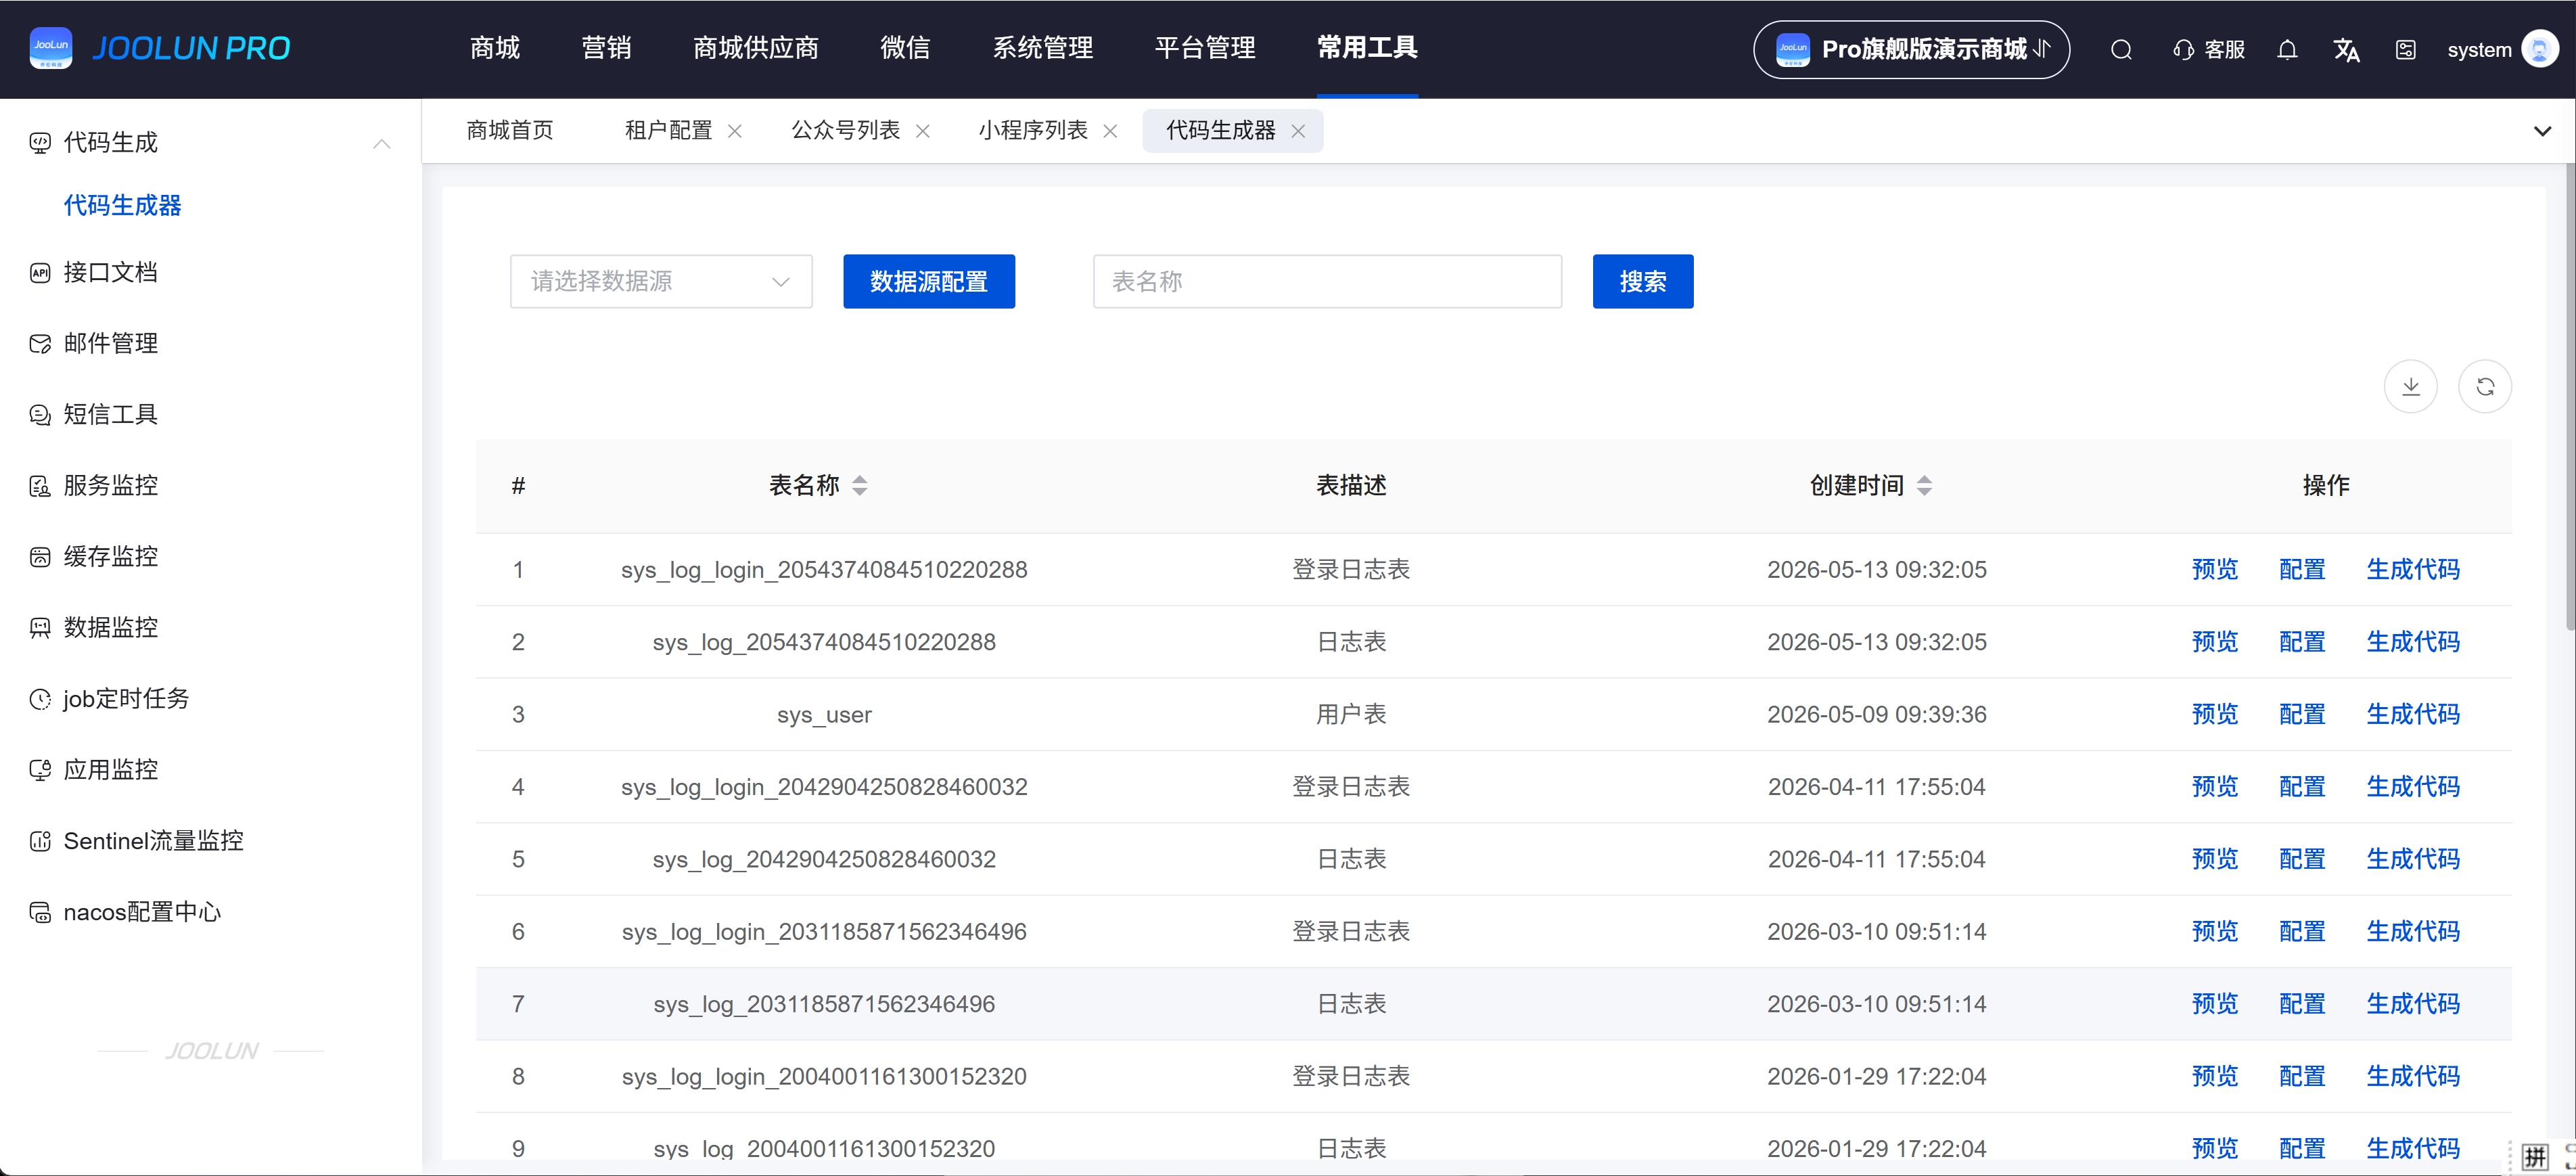This screenshot has height=1176, width=2576.
Task: Select the 常用工具 top menu
Action: [x=1367, y=48]
